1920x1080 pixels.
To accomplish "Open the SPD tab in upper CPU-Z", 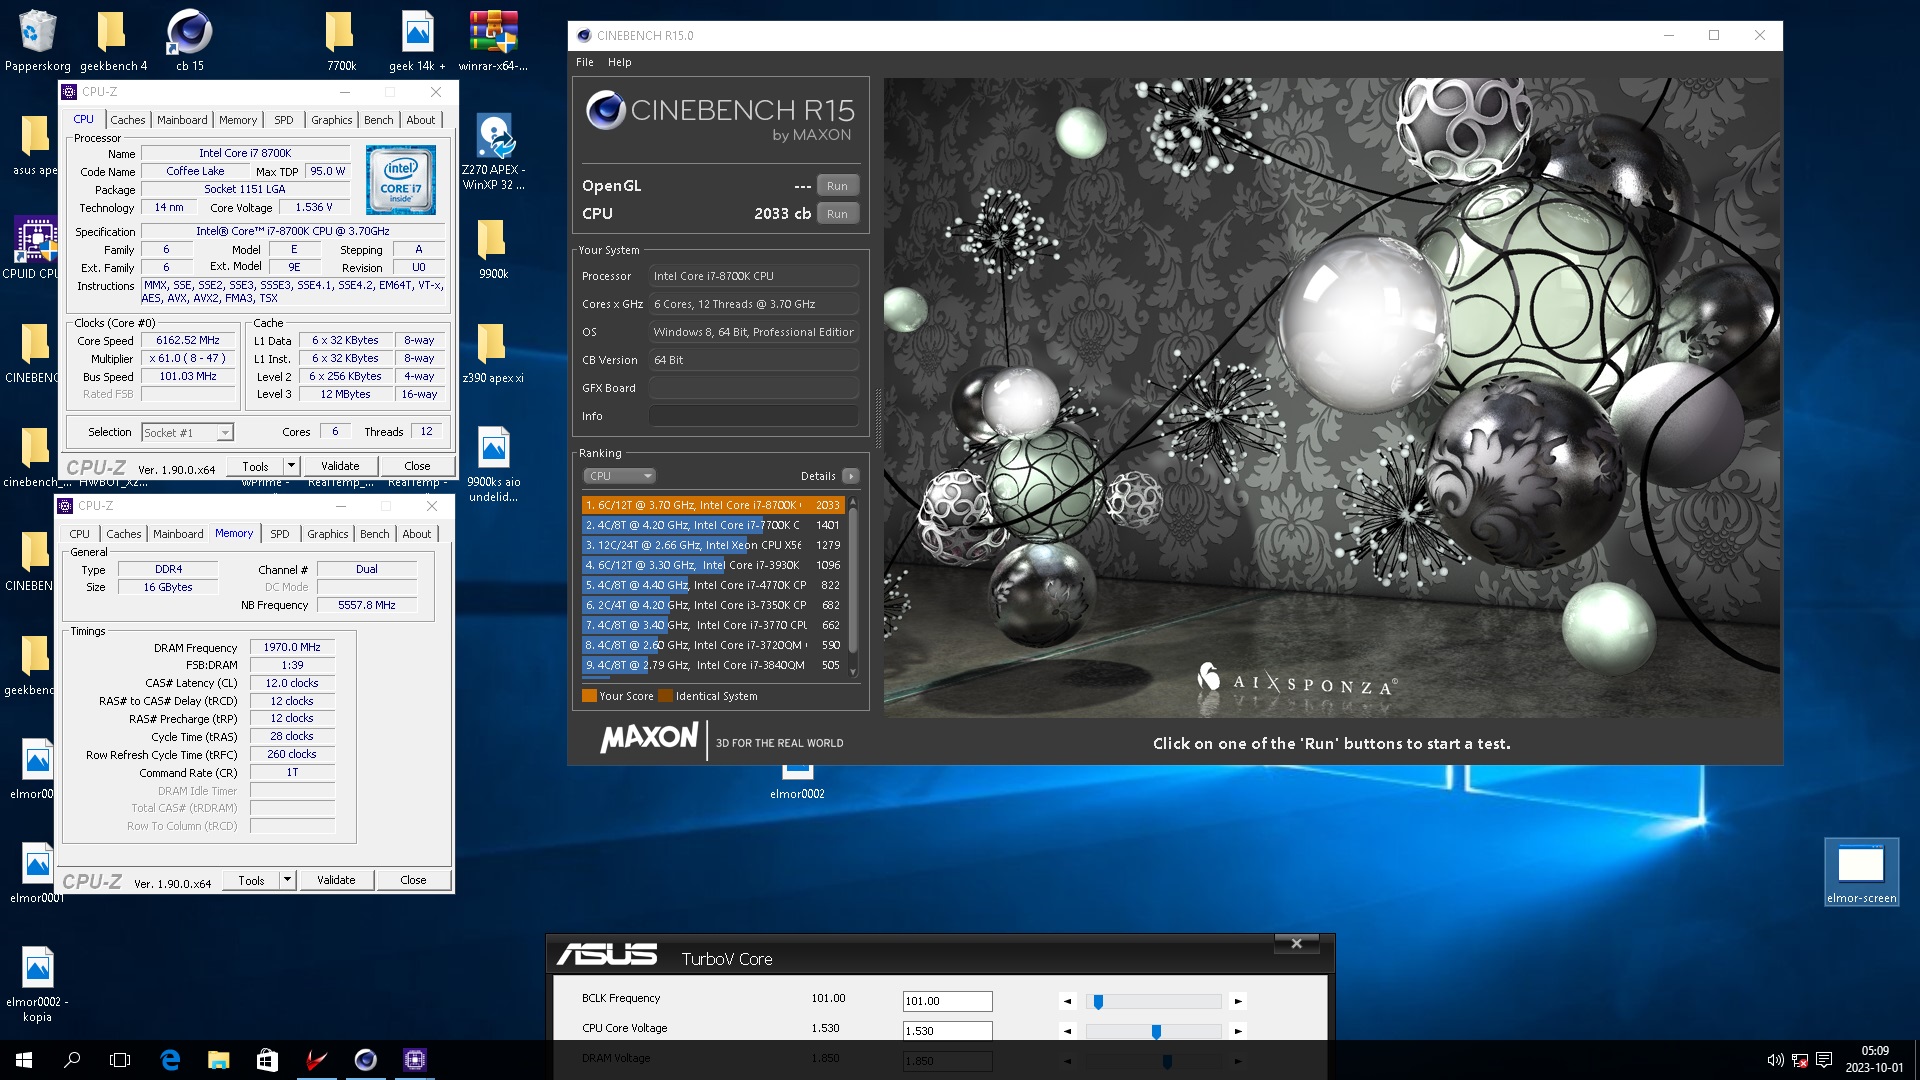I will click(284, 120).
